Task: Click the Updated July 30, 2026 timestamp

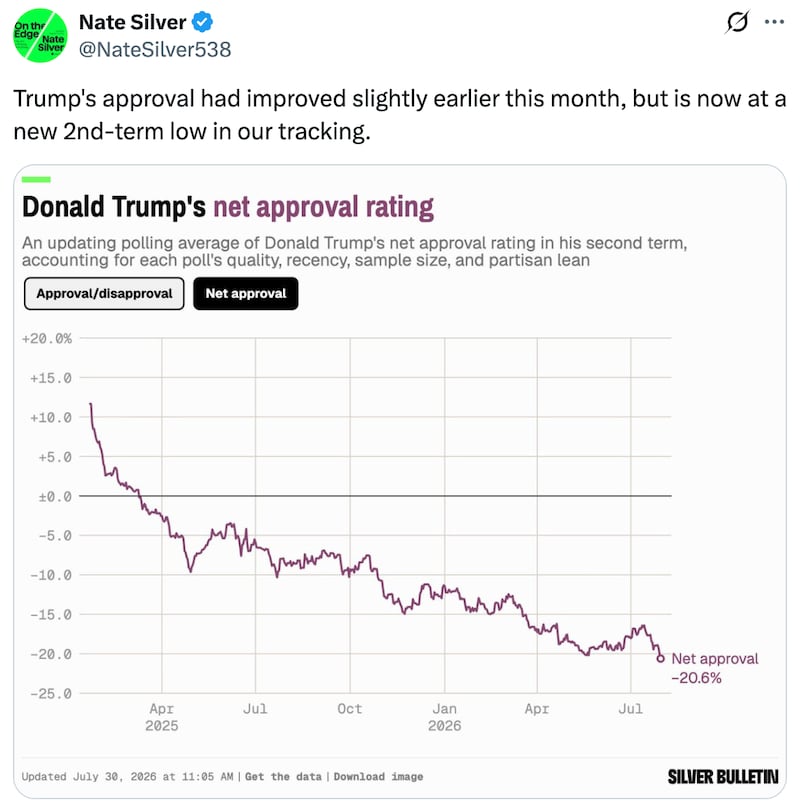Action: [x=127, y=776]
